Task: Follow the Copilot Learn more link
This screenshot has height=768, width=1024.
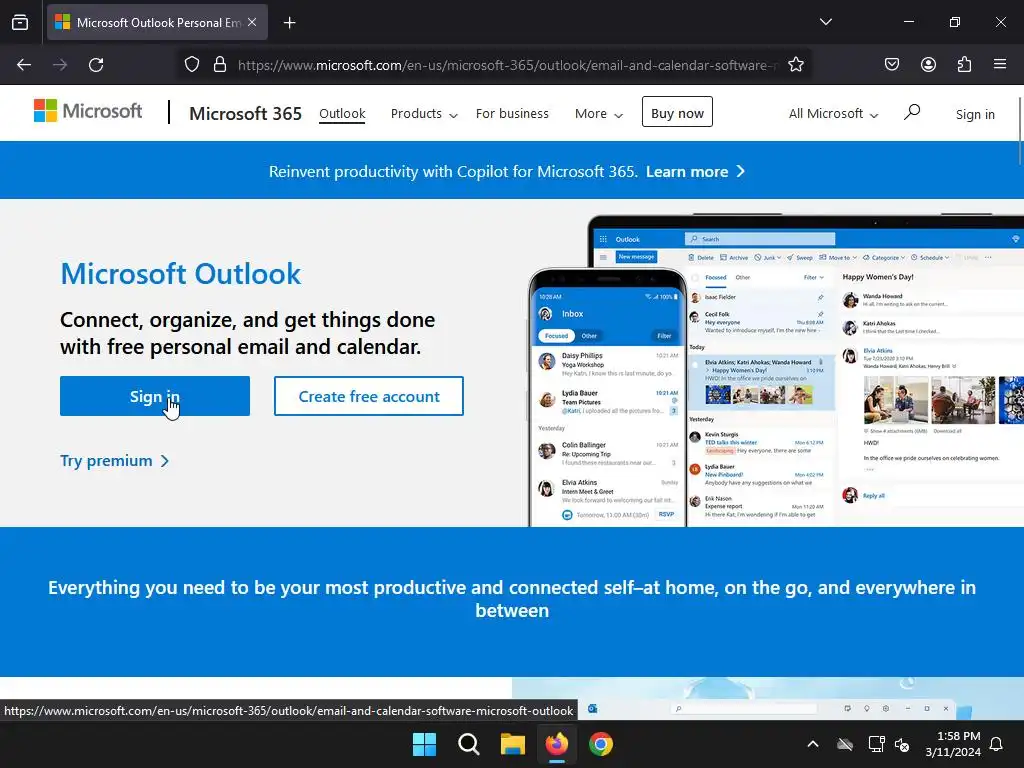Action: click(696, 172)
